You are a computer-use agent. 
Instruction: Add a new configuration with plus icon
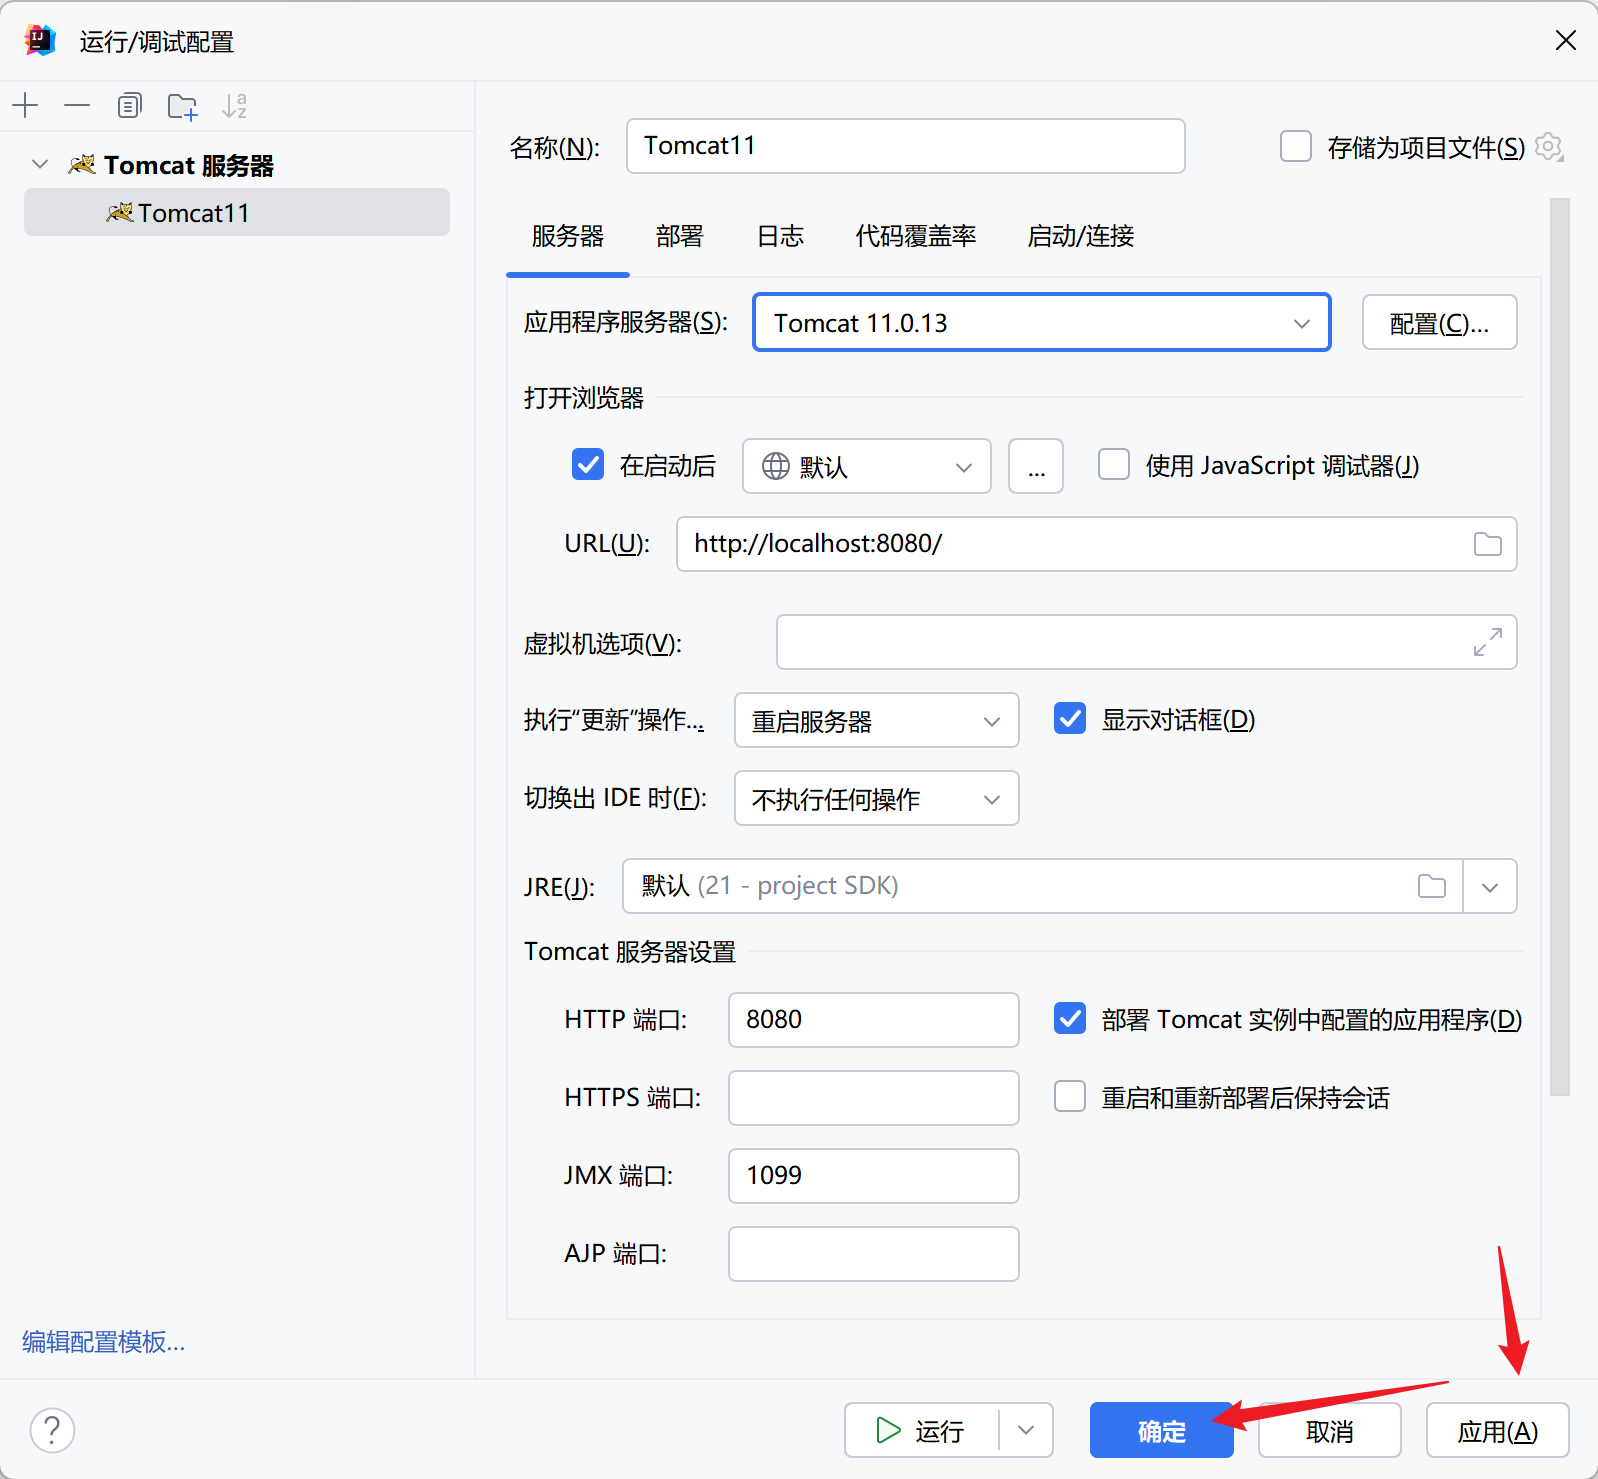(x=25, y=105)
